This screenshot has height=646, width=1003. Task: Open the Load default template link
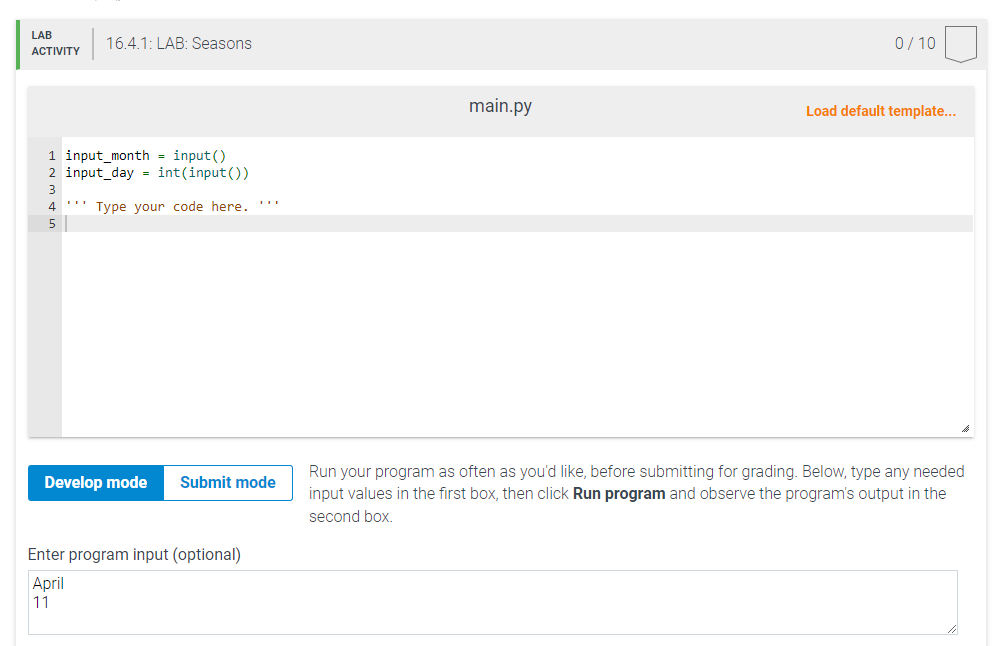tap(880, 111)
